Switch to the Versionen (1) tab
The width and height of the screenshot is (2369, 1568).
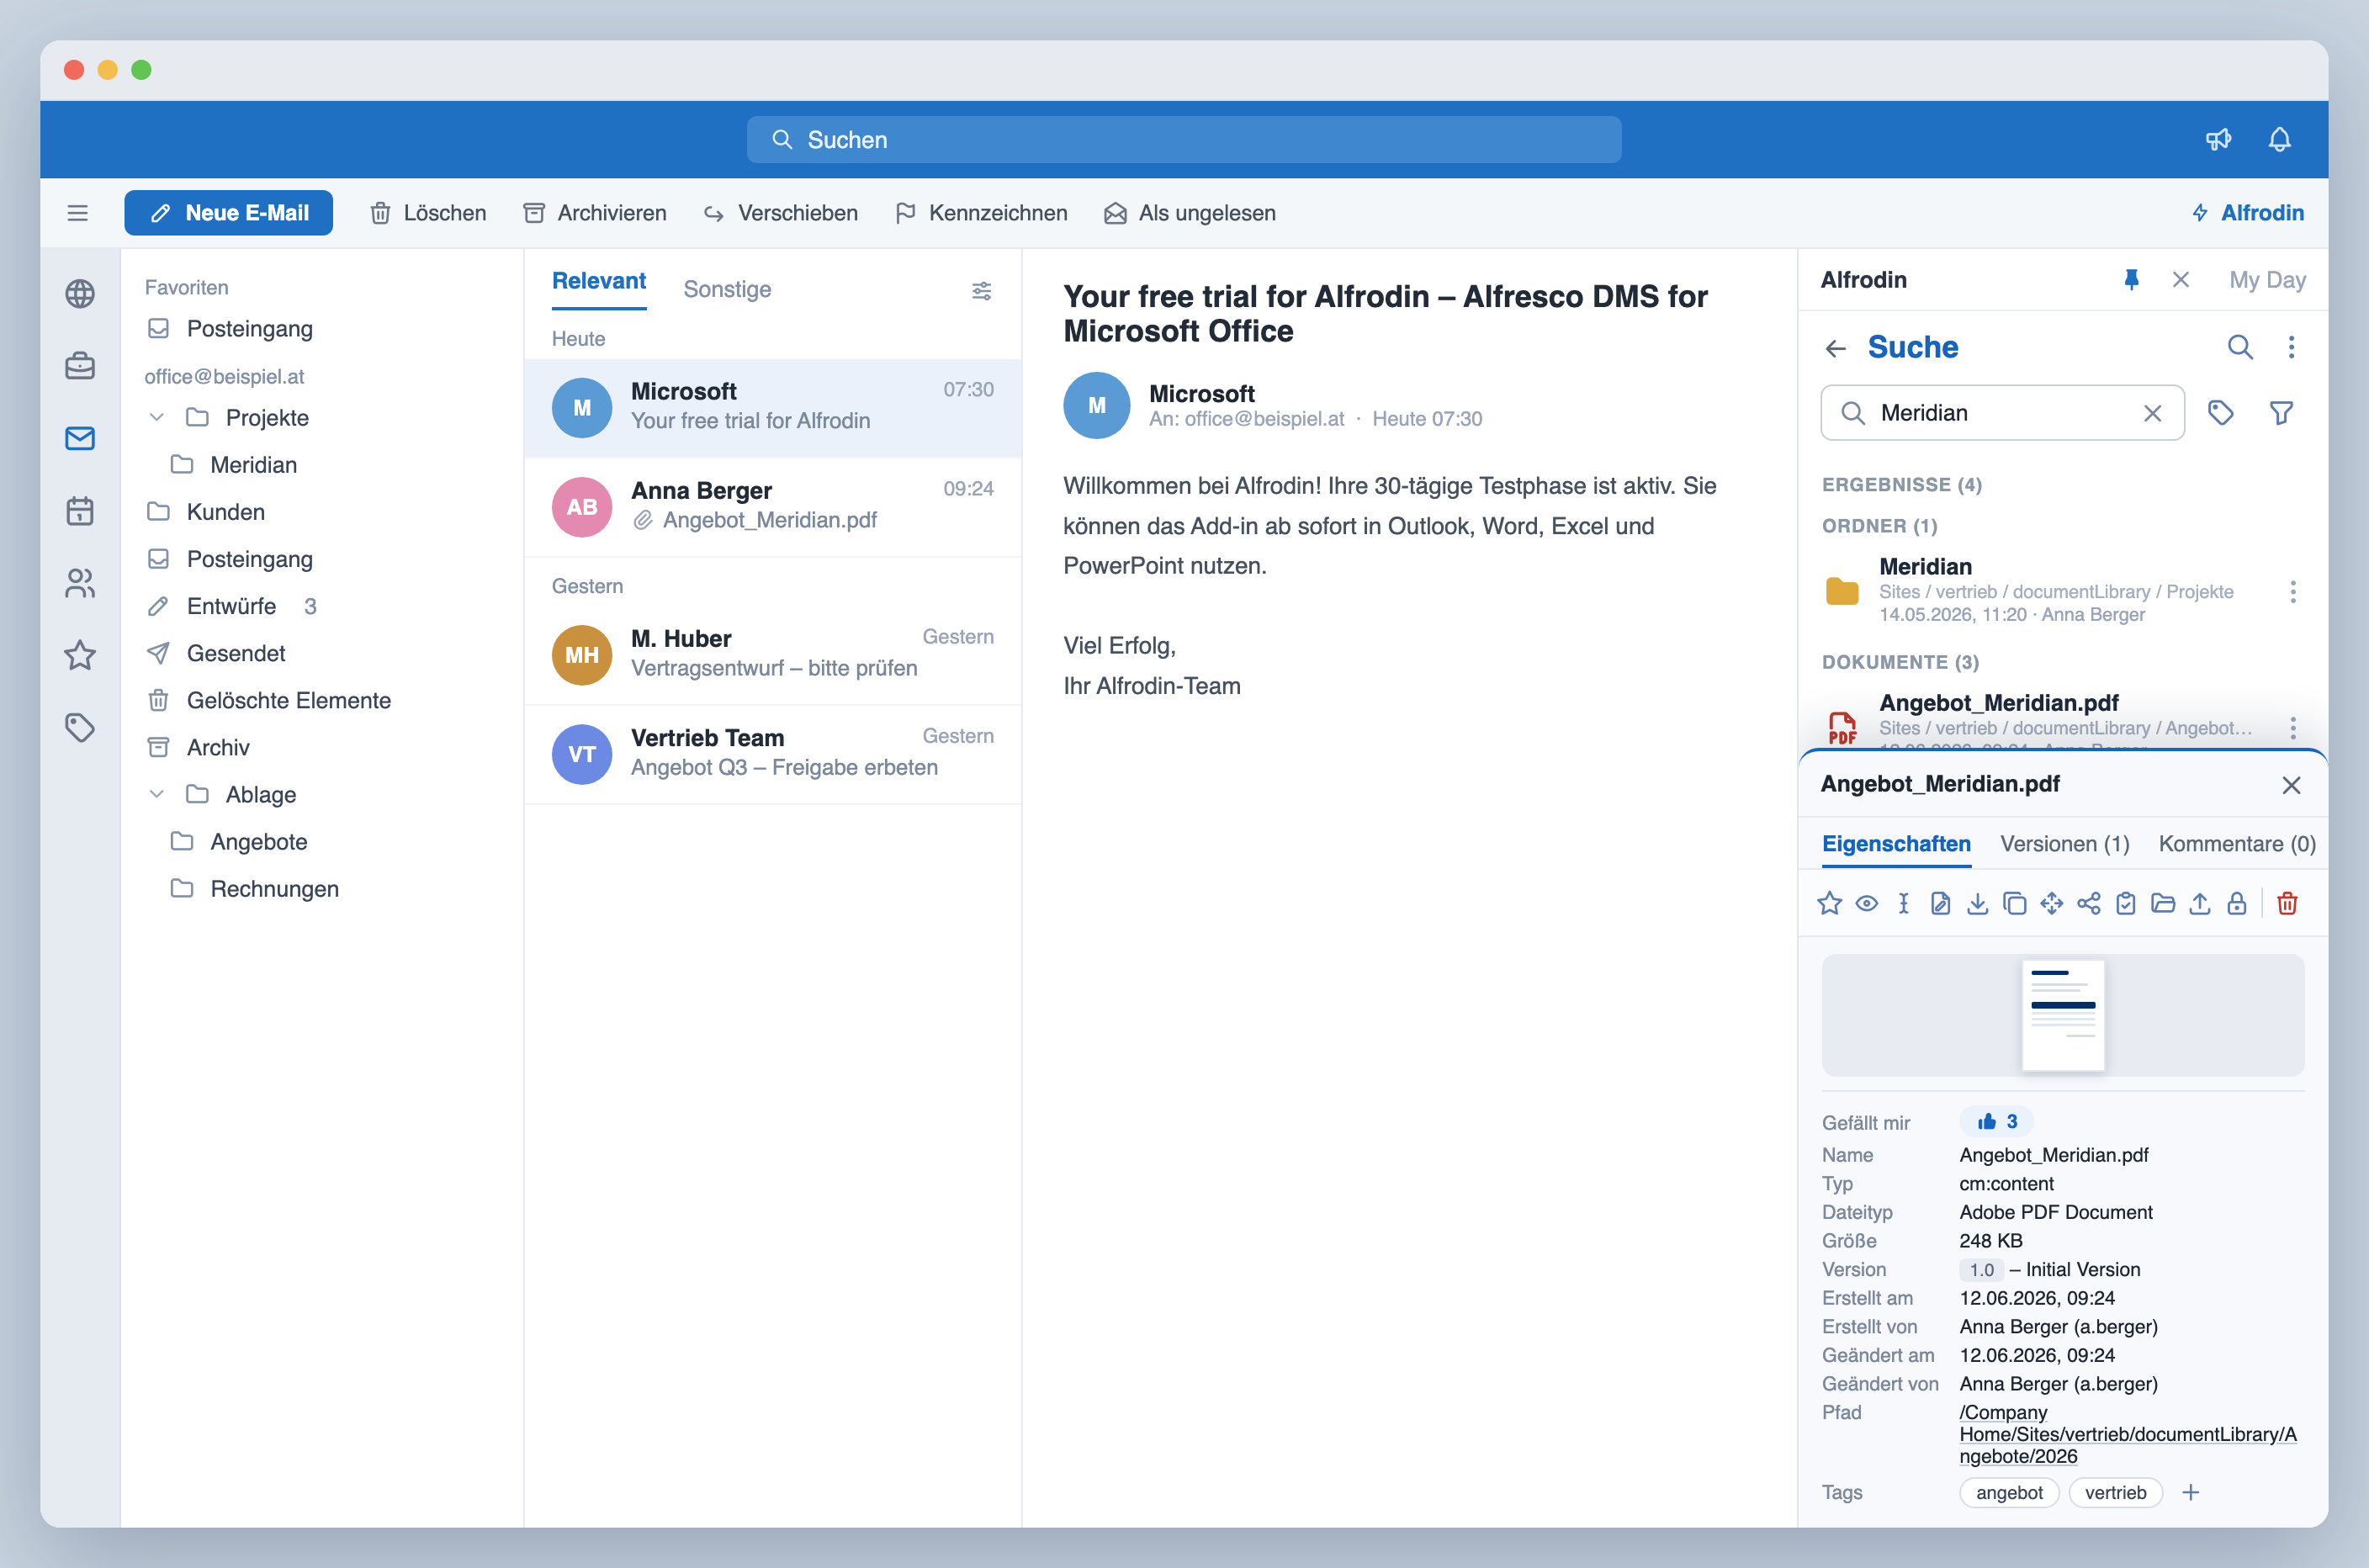click(2064, 844)
